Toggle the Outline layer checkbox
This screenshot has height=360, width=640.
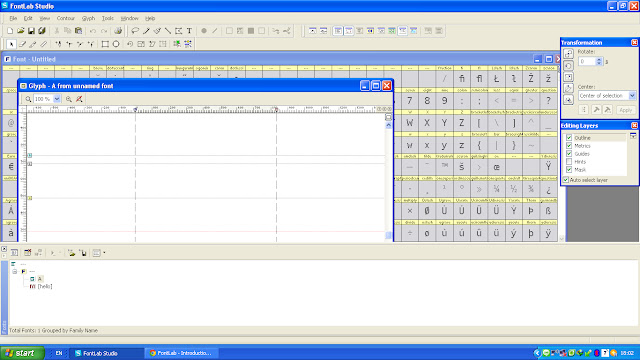tap(569, 138)
